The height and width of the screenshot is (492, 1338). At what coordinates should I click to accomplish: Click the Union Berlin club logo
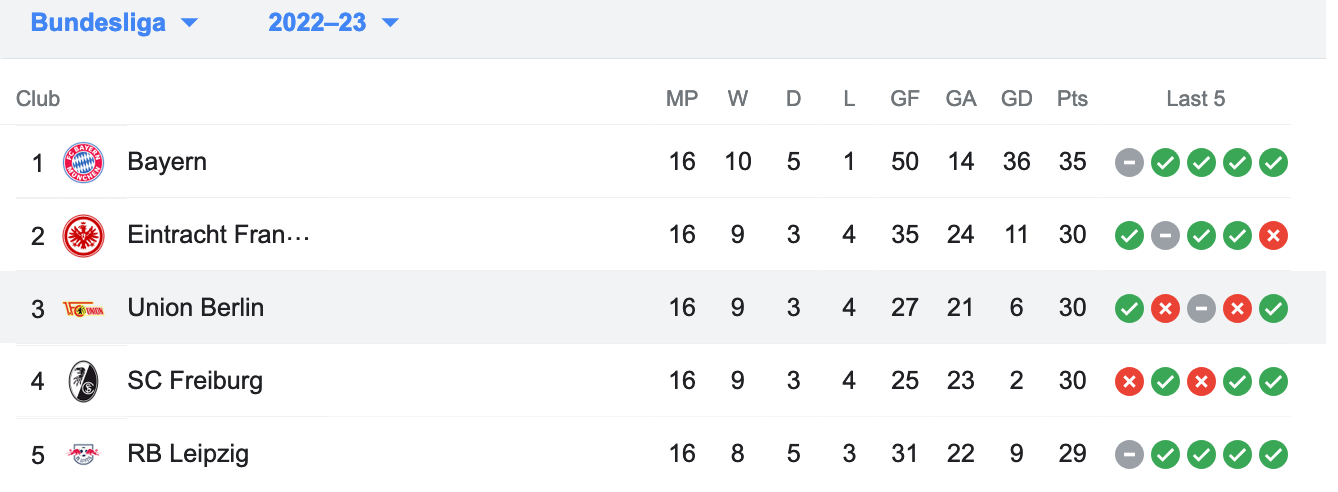point(83,308)
